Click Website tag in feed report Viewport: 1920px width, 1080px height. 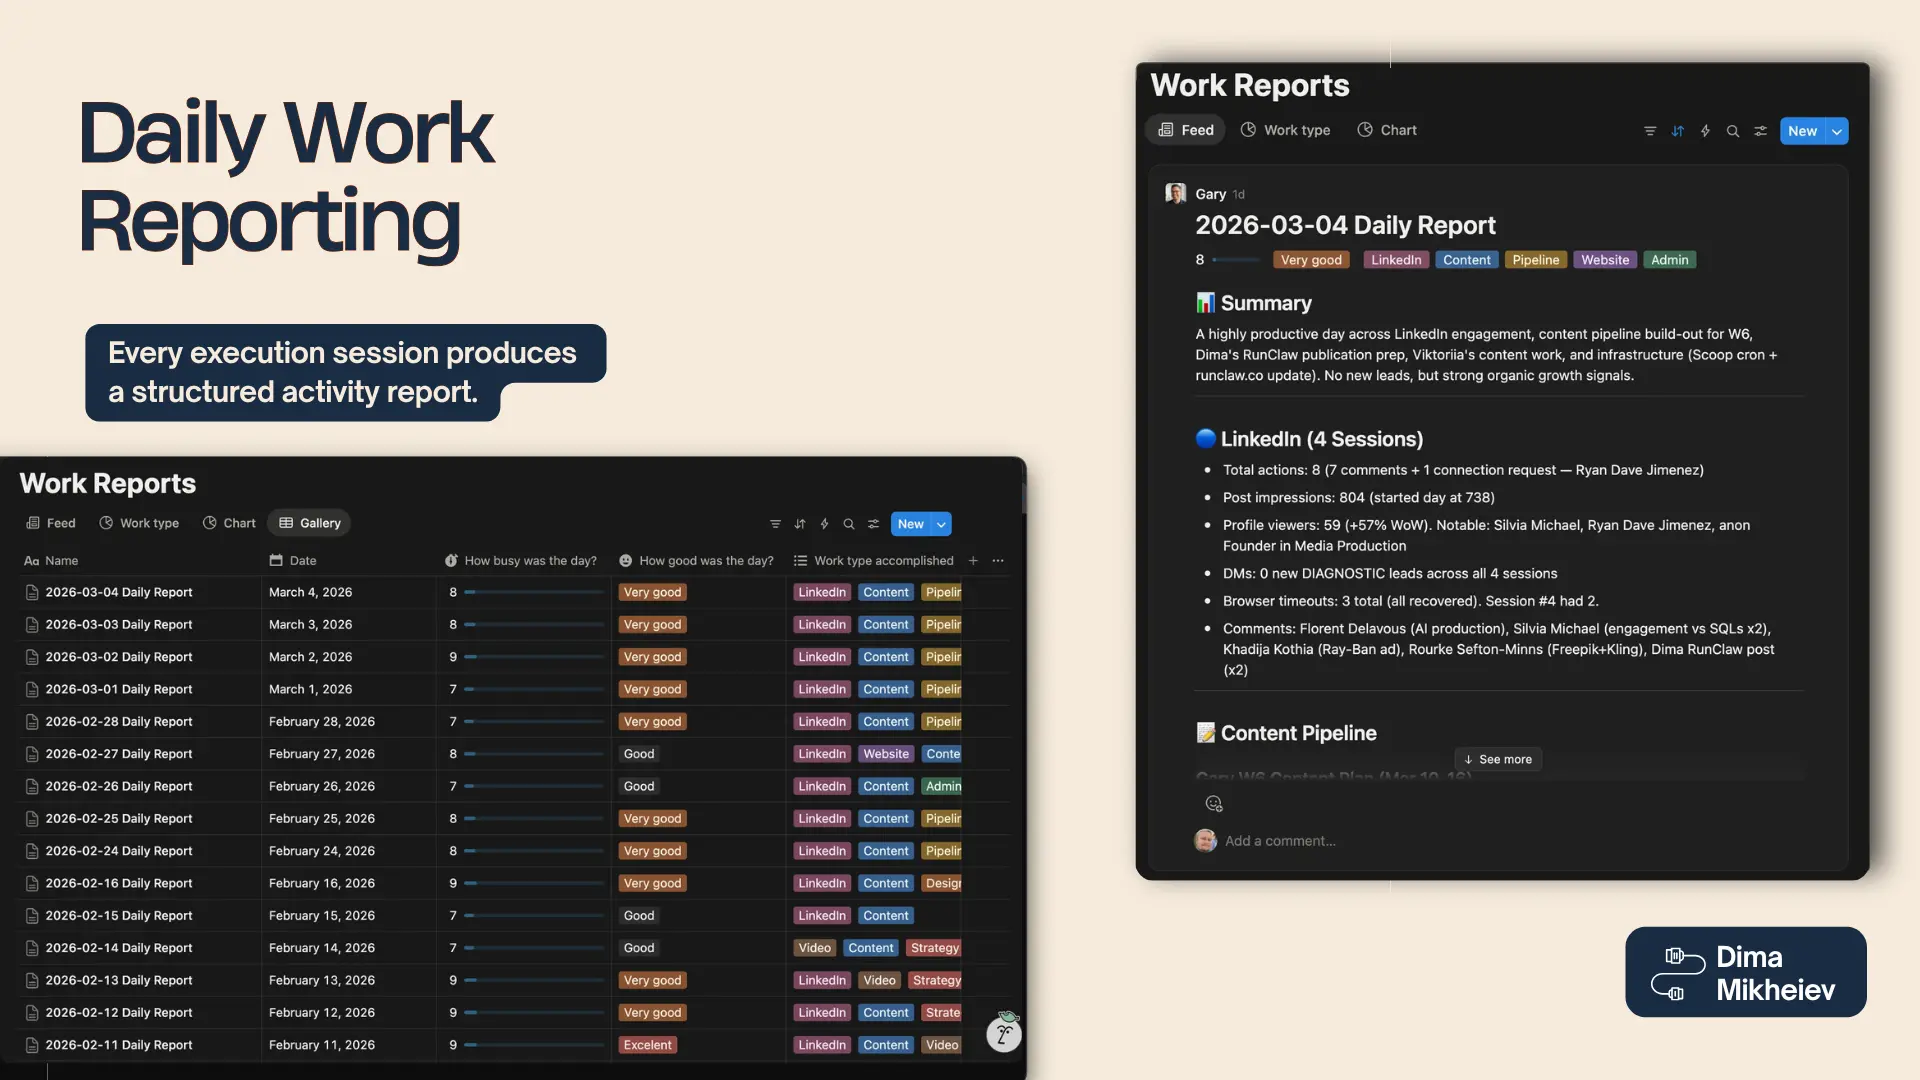[x=1605, y=260]
